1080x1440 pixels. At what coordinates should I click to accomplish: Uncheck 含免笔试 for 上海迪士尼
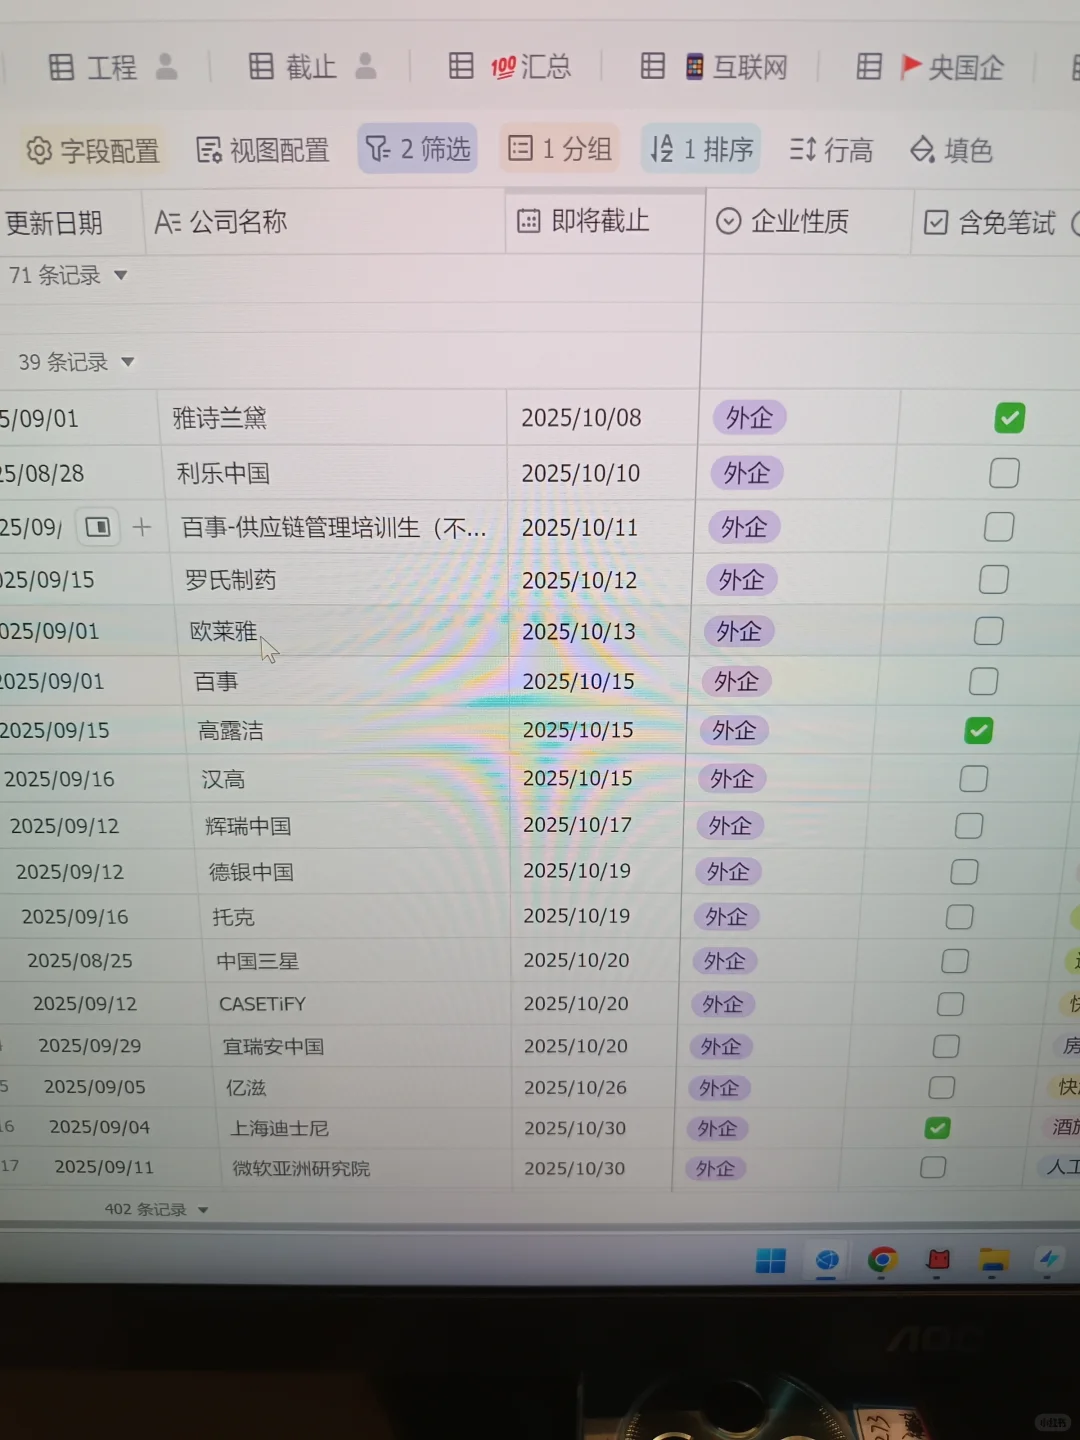(x=937, y=1127)
